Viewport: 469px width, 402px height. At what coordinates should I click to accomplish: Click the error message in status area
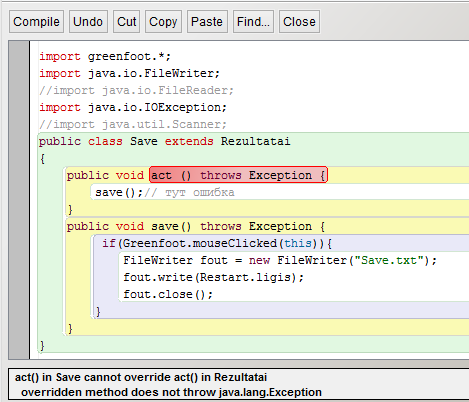click(x=168, y=385)
